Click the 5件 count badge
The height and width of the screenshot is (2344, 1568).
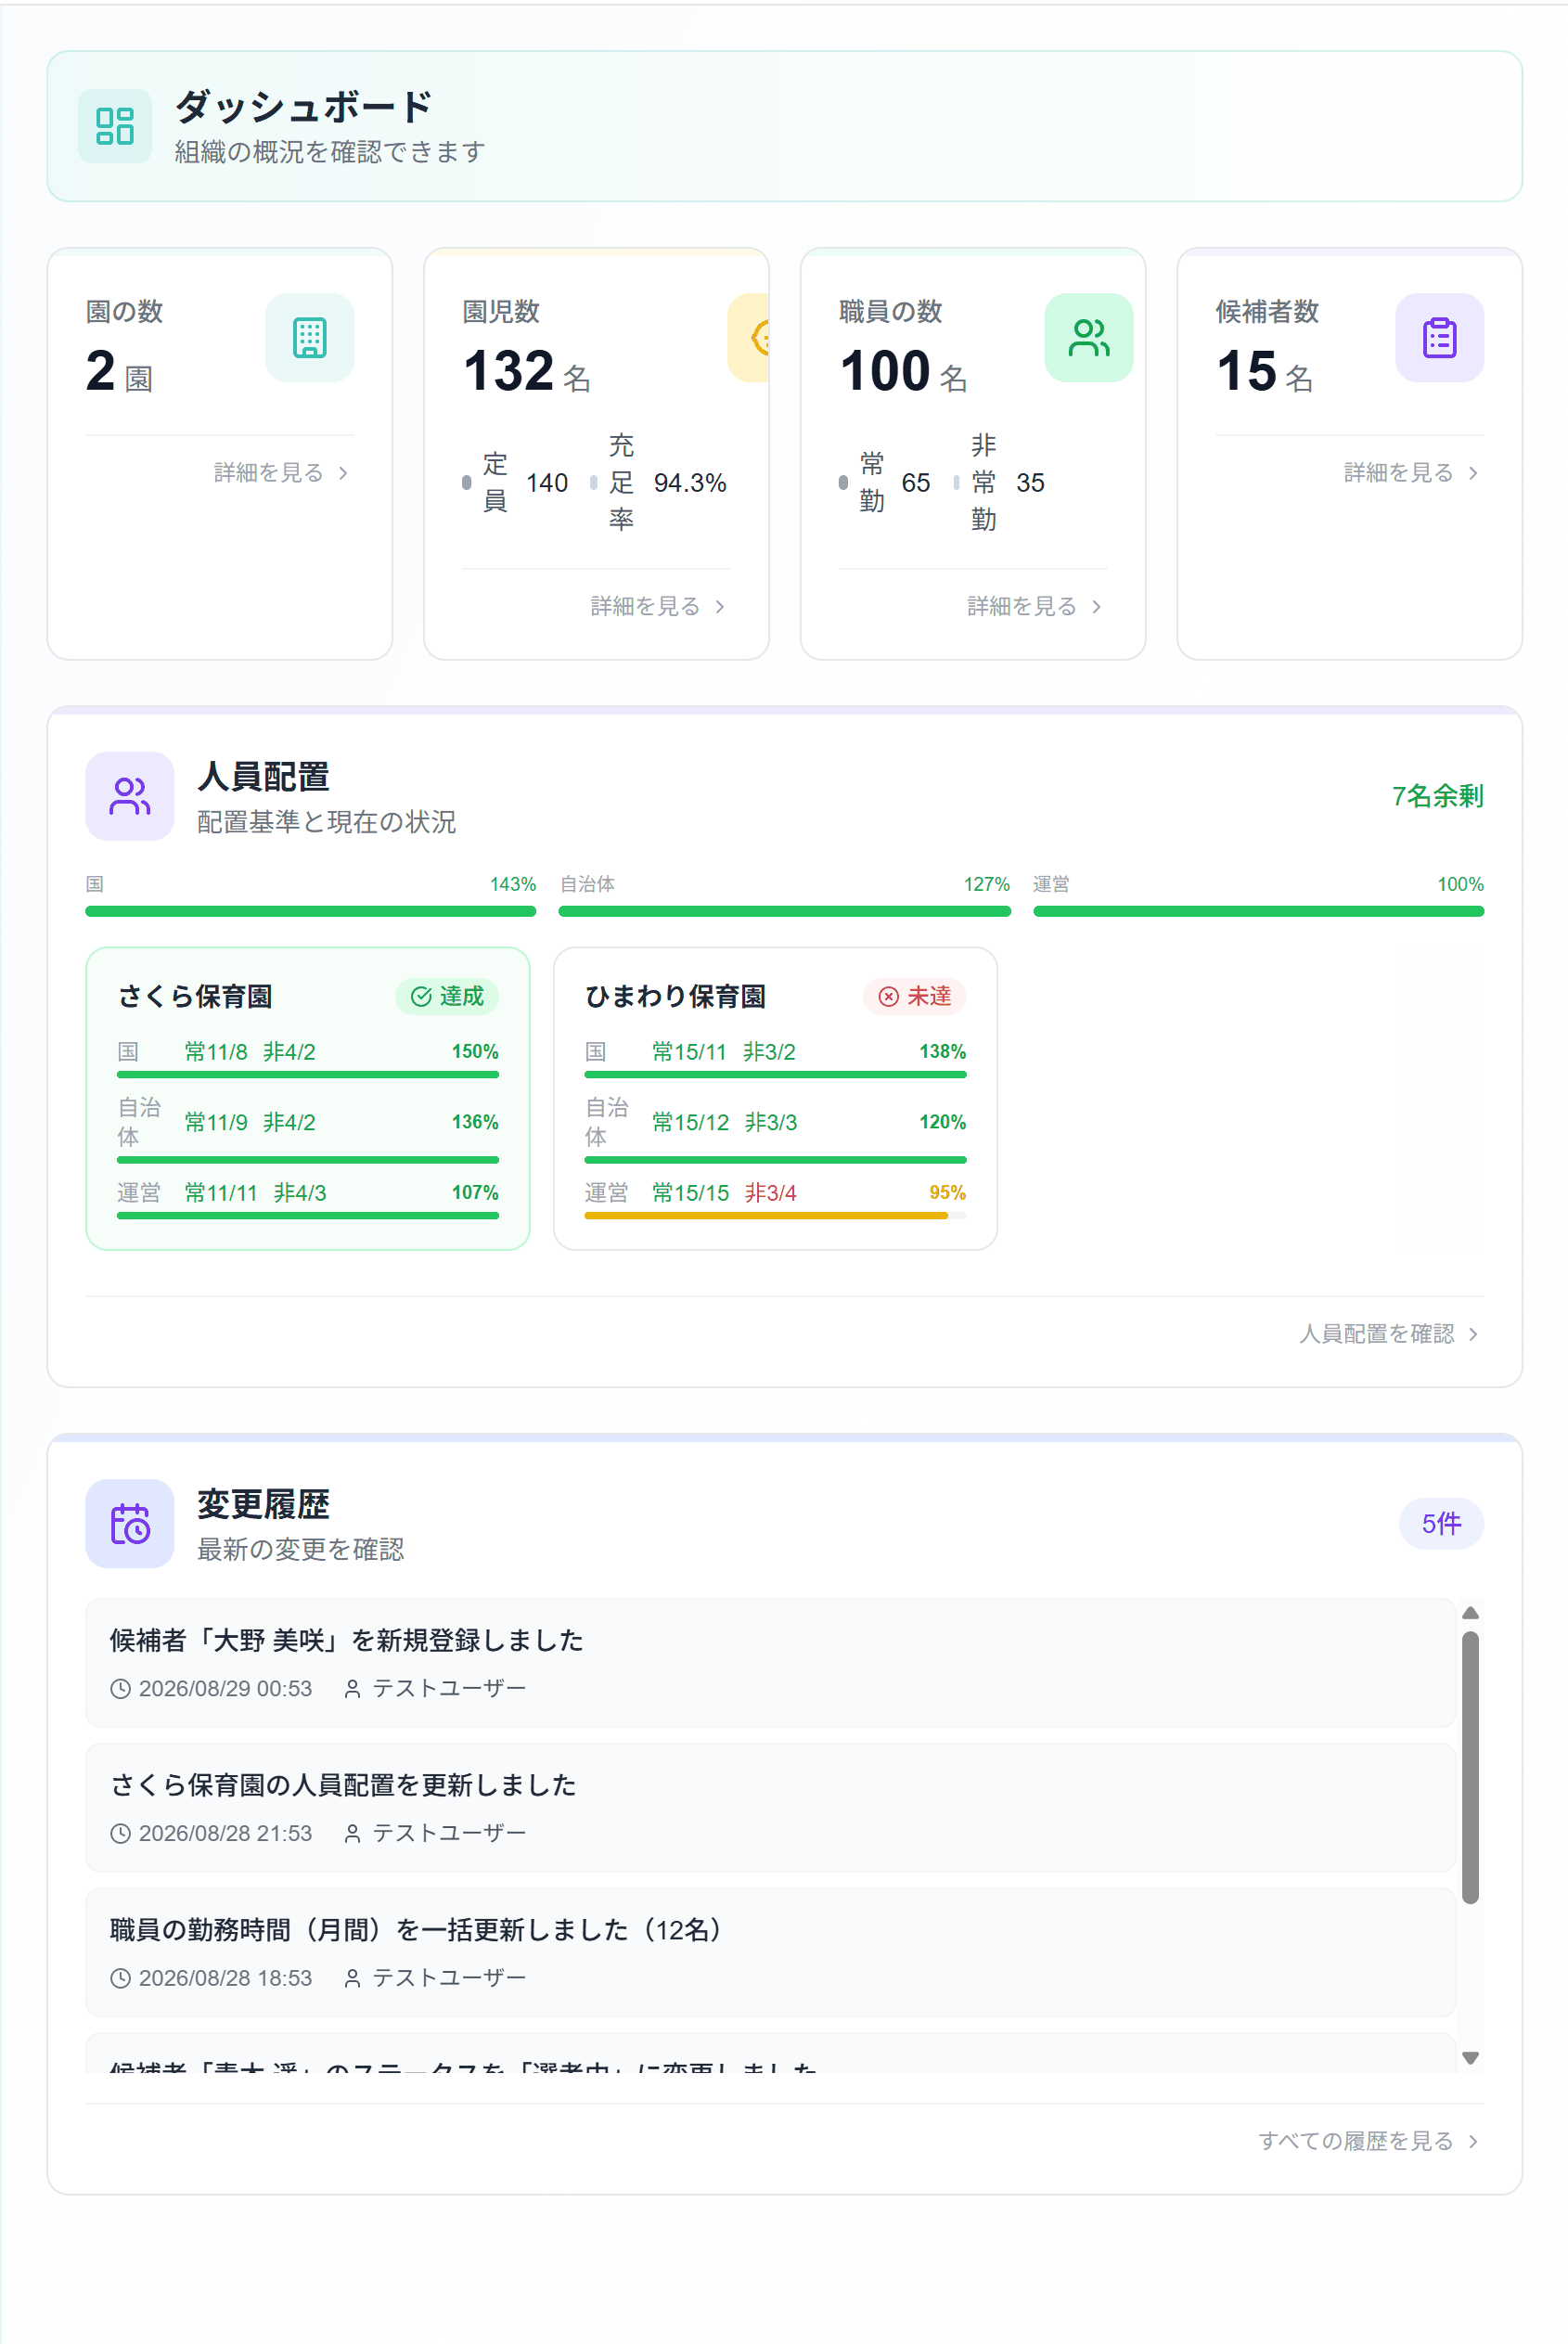1441,1523
